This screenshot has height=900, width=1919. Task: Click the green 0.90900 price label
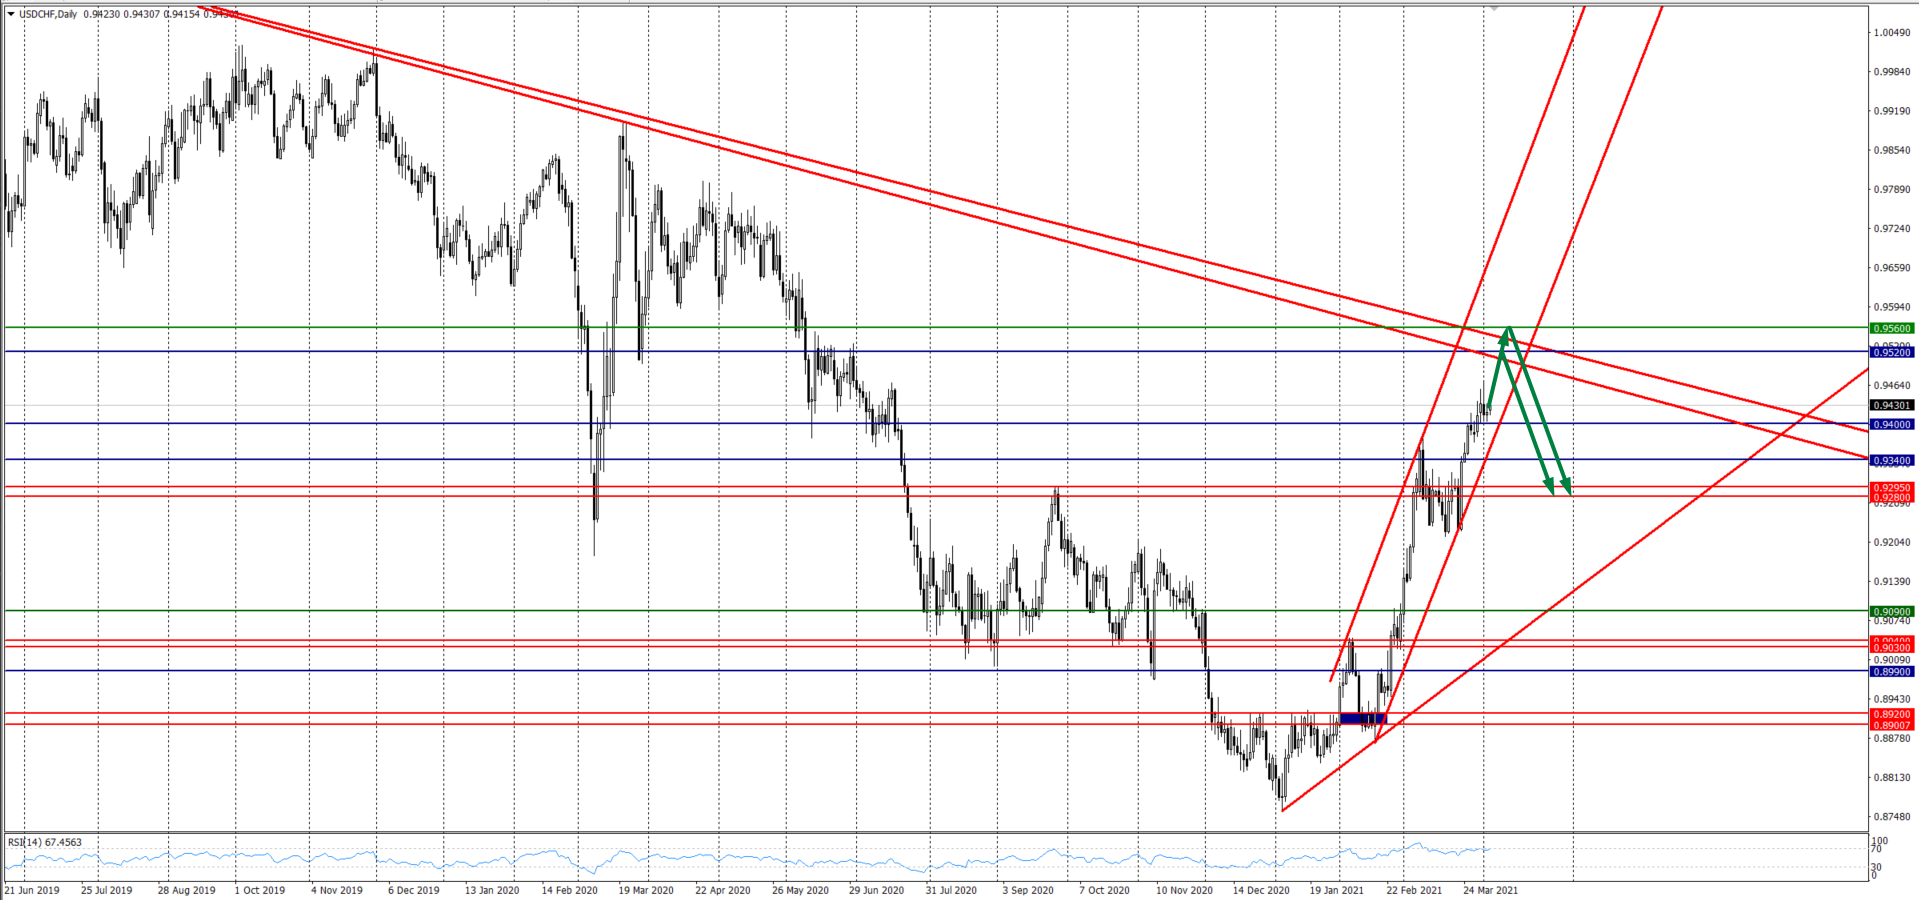pos(1891,611)
